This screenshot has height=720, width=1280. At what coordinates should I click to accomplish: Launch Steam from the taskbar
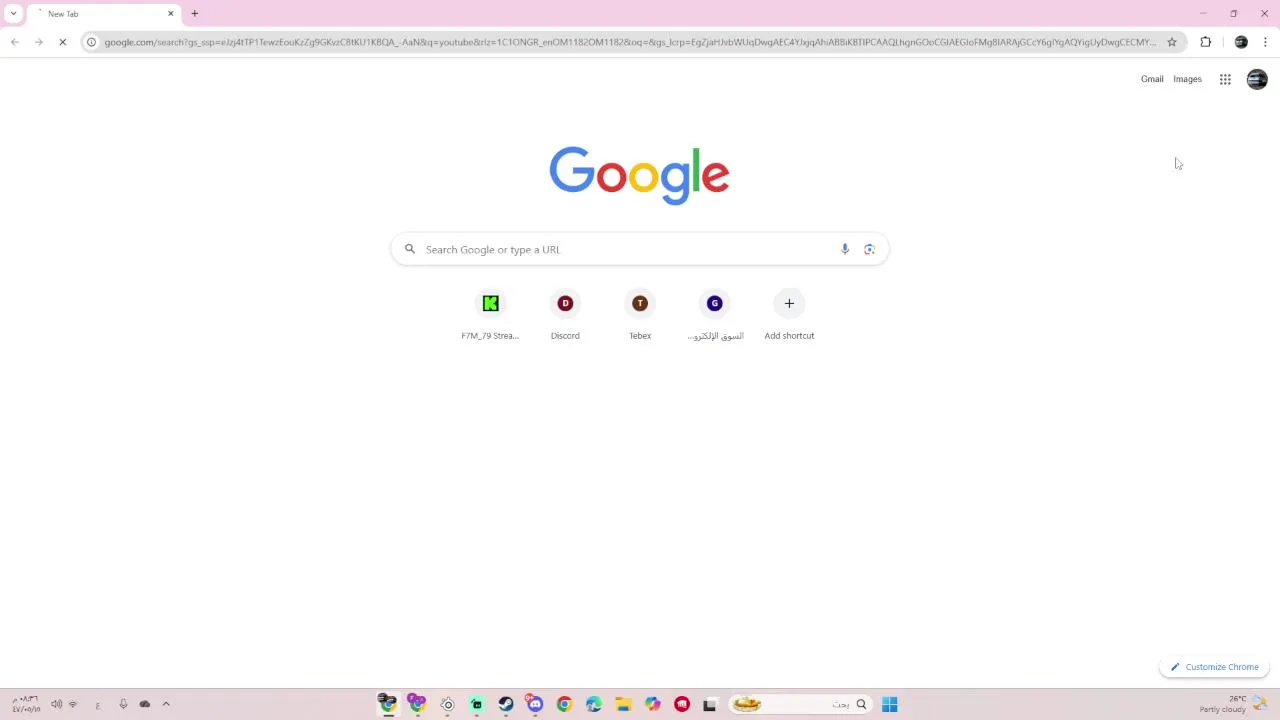tap(506, 704)
